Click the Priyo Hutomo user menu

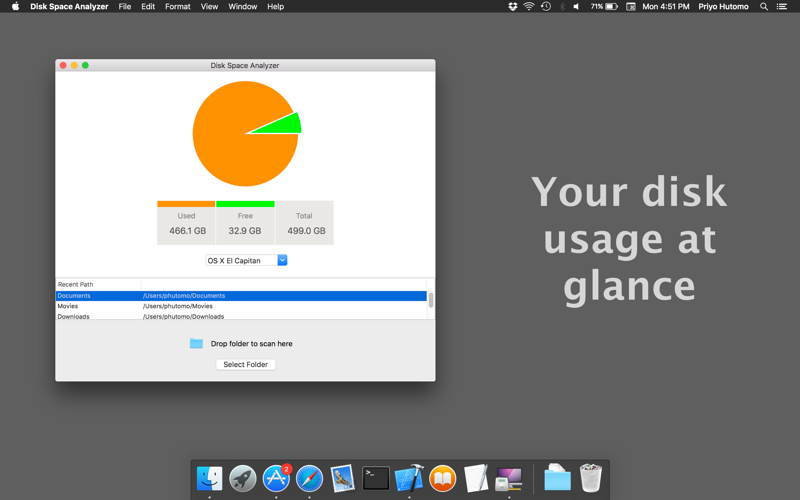point(723,7)
